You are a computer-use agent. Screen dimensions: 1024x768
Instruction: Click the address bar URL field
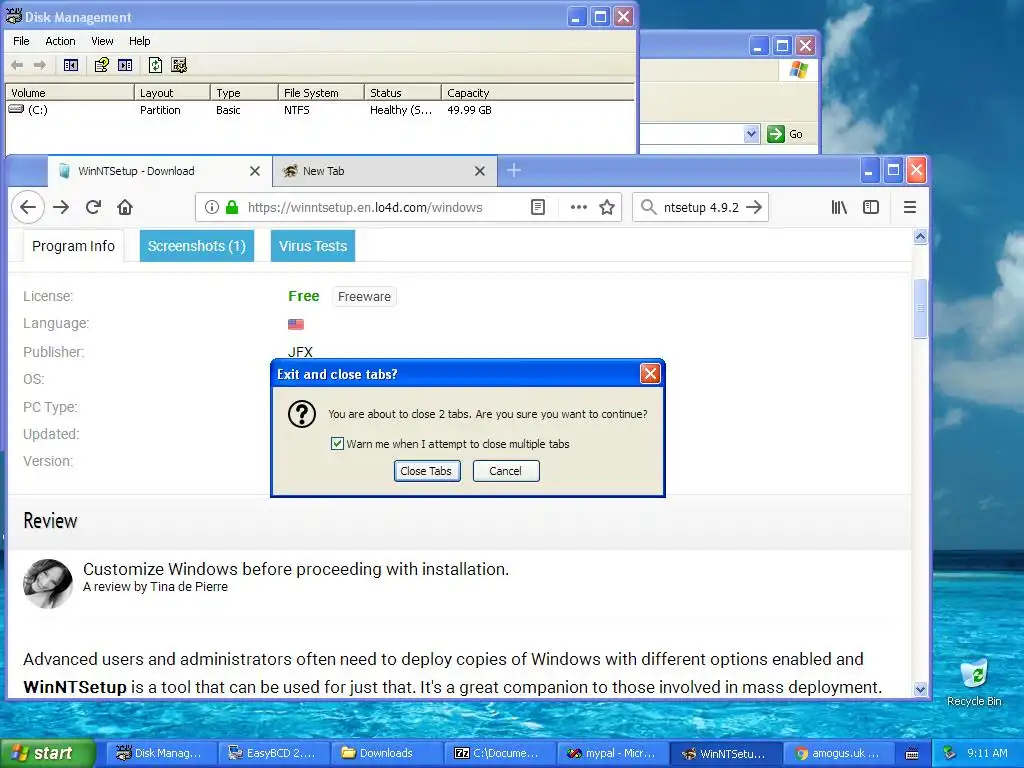[364, 207]
